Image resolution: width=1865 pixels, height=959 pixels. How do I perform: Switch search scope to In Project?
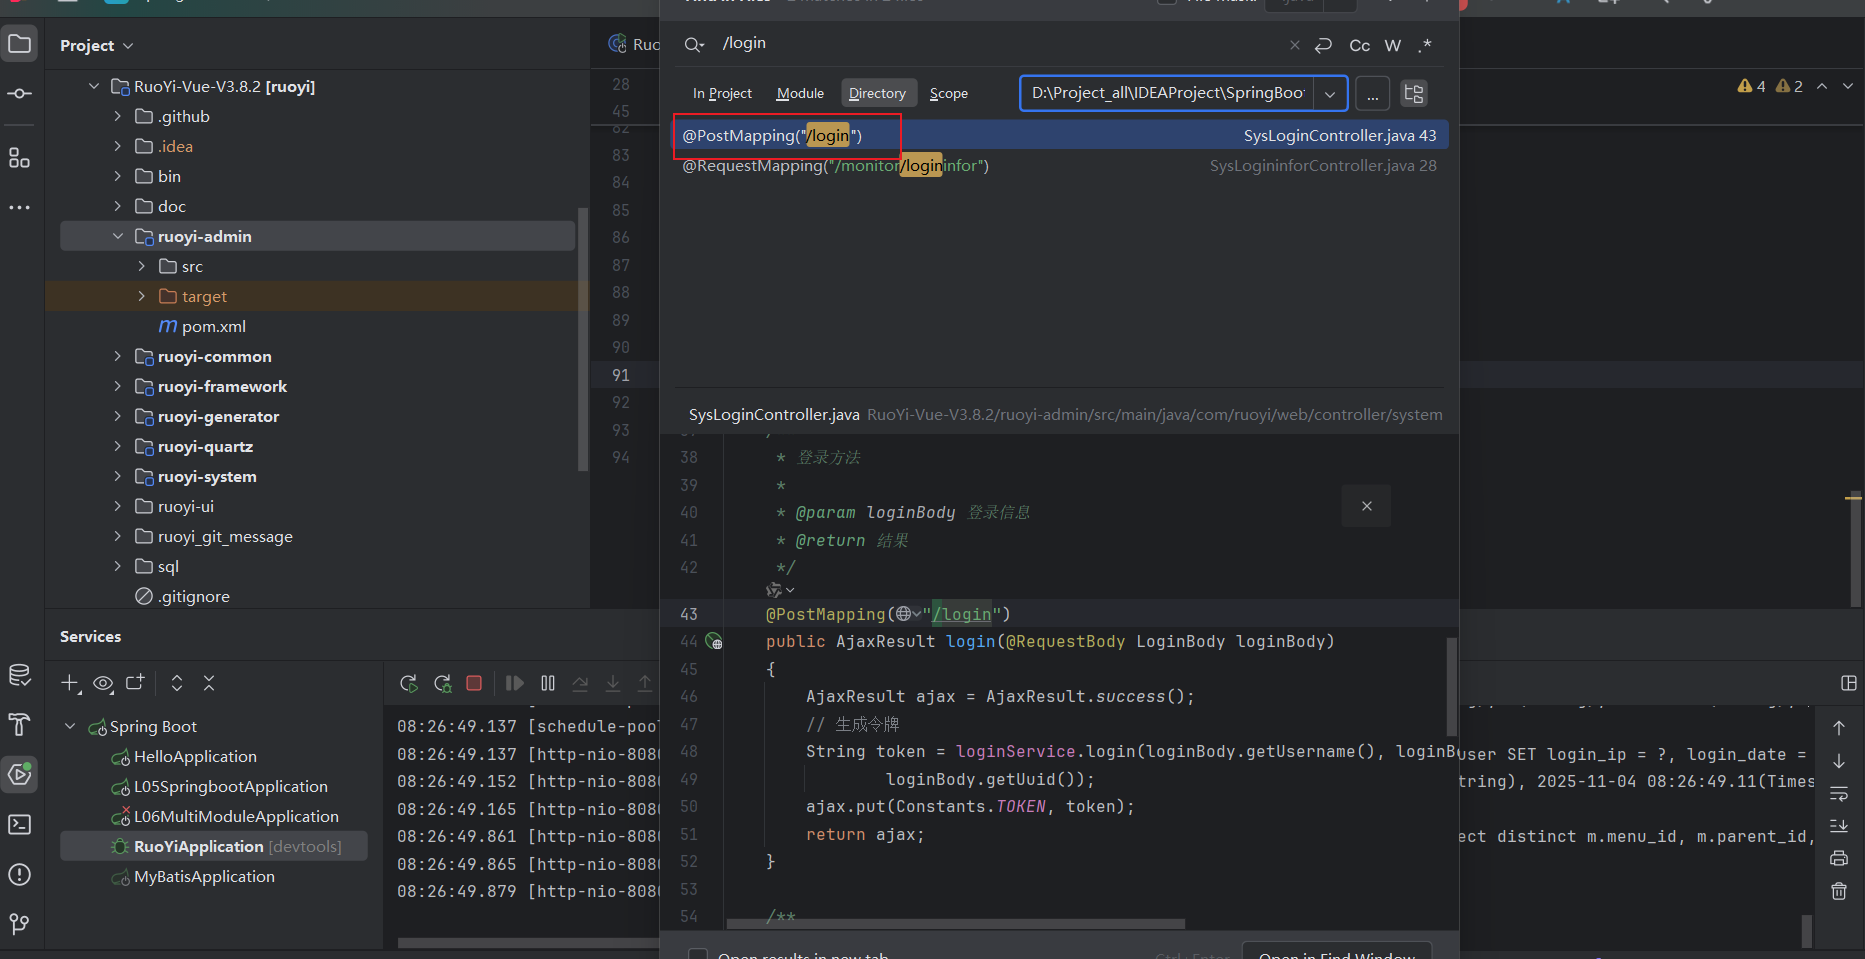pos(722,93)
